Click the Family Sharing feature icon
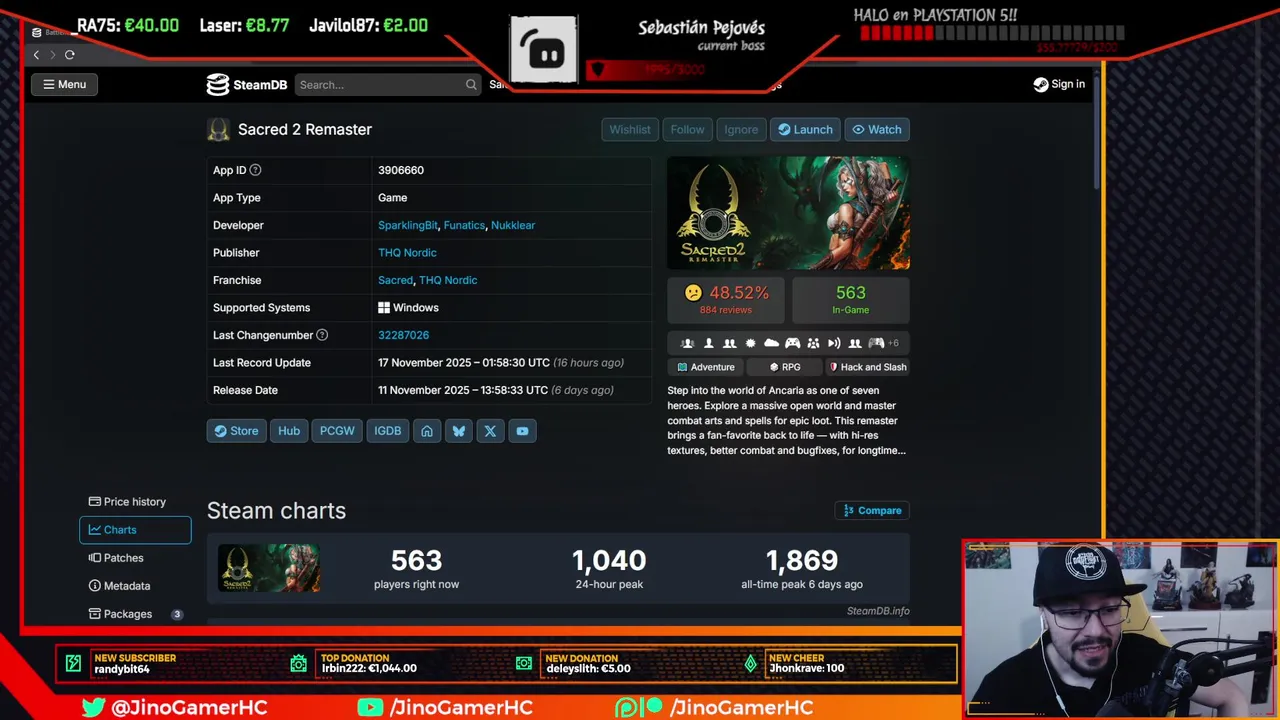The width and height of the screenshot is (1280, 720). (x=813, y=343)
